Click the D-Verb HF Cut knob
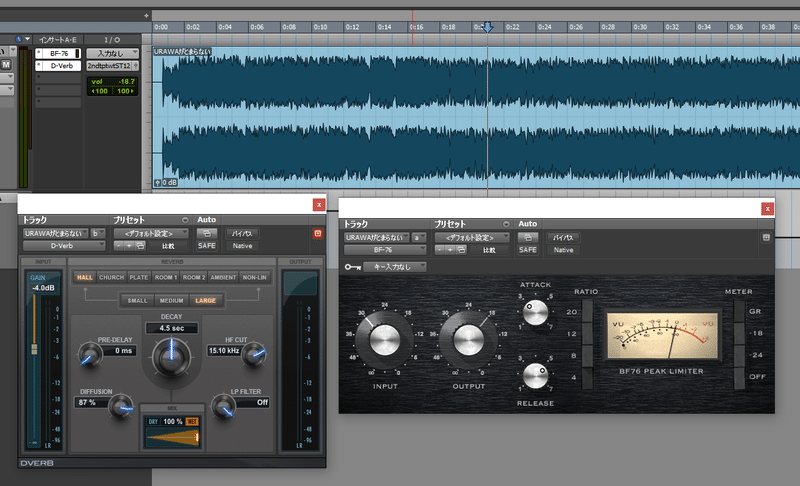The height and width of the screenshot is (486, 800). point(253,354)
